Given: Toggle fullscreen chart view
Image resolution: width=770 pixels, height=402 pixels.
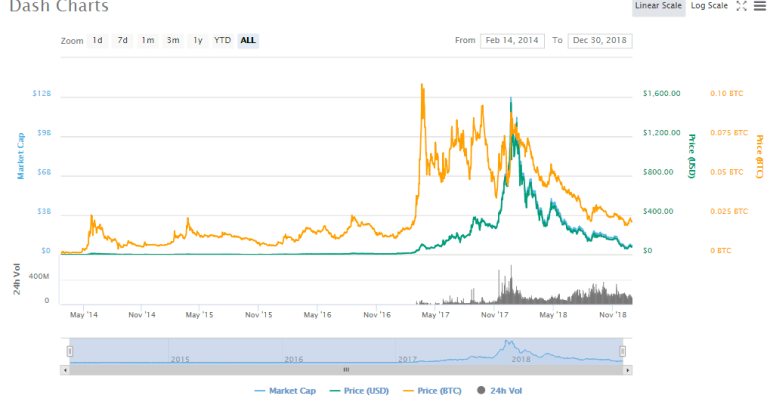Looking at the screenshot, I should 742,6.
